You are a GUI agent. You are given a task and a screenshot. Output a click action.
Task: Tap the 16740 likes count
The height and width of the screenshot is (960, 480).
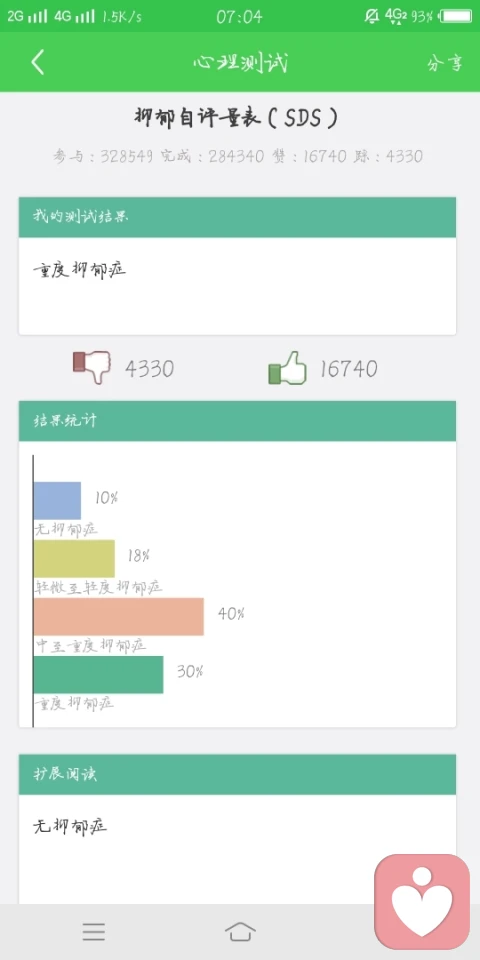point(348,369)
